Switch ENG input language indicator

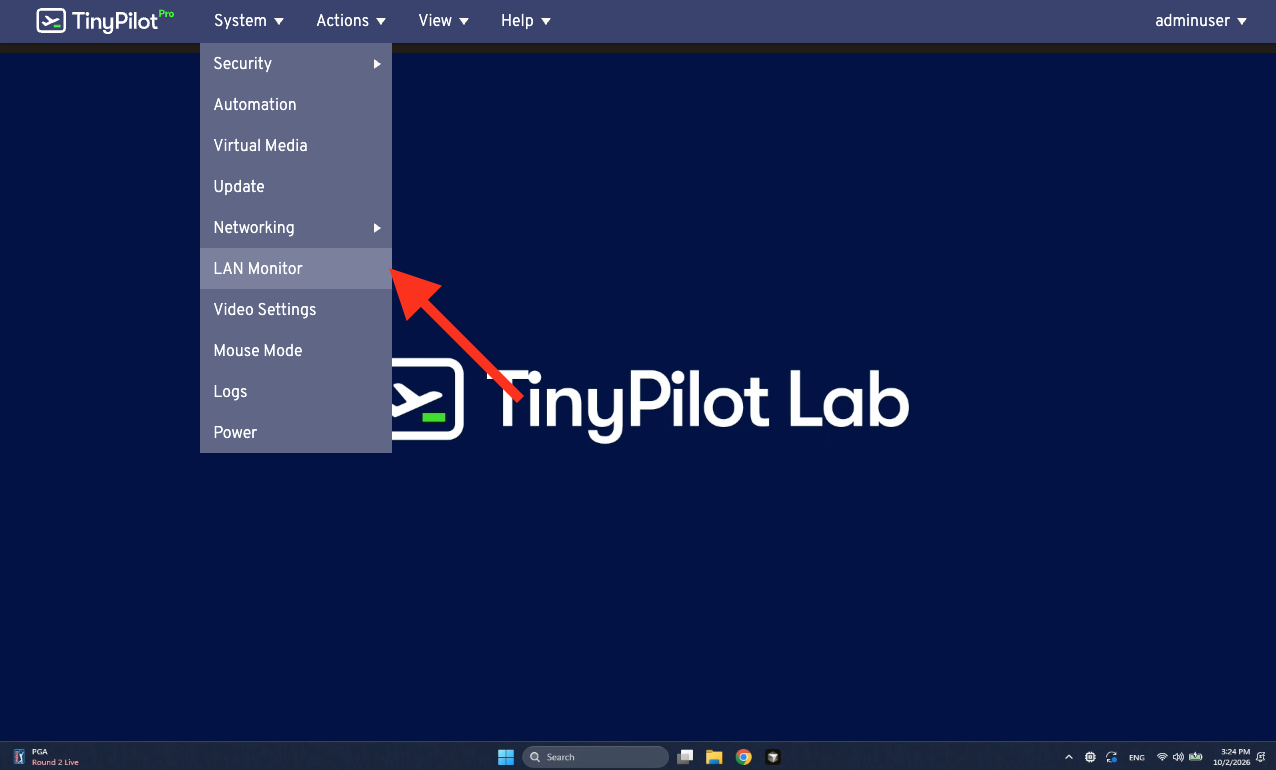[x=1137, y=757]
